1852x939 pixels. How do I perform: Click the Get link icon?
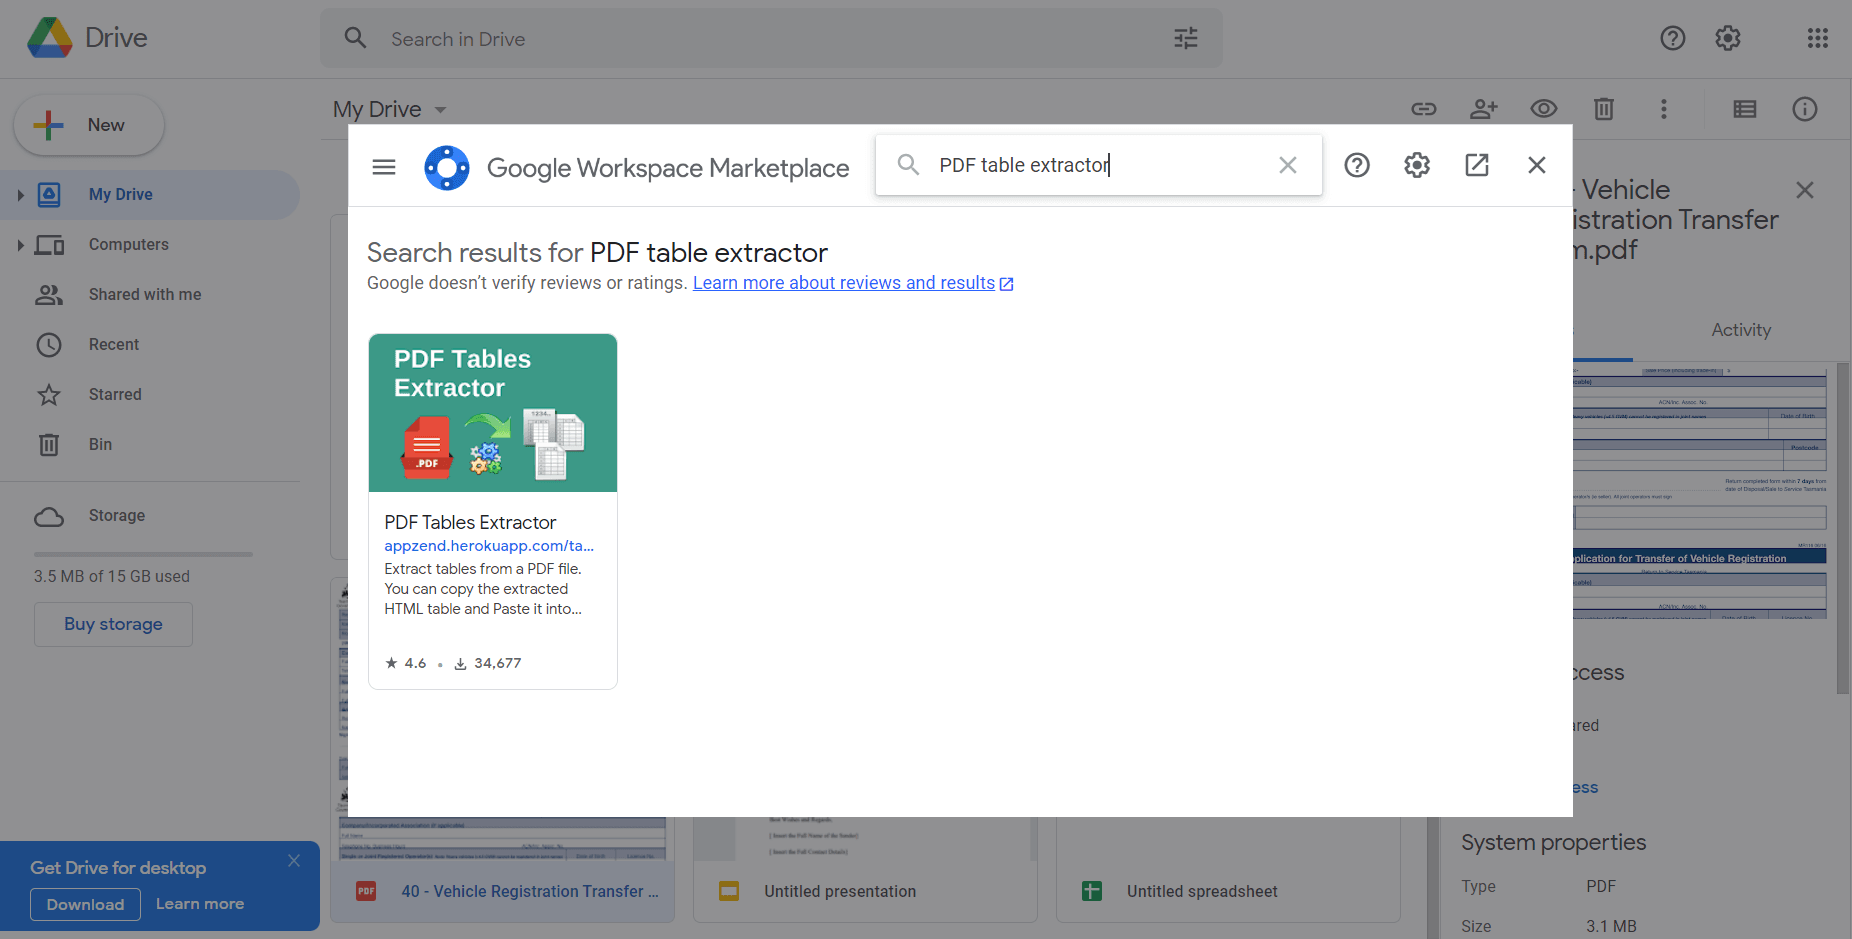point(1424,109)
